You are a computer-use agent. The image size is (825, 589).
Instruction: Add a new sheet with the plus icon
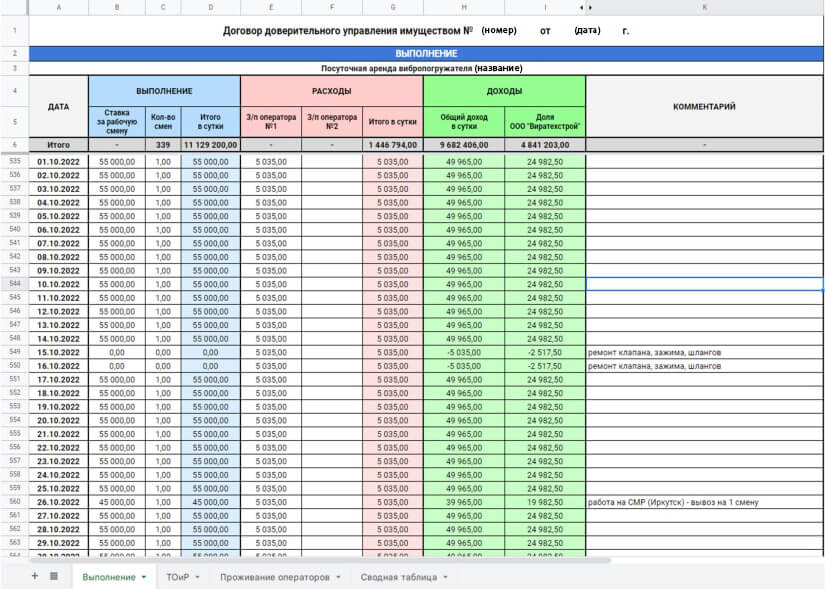35,576
